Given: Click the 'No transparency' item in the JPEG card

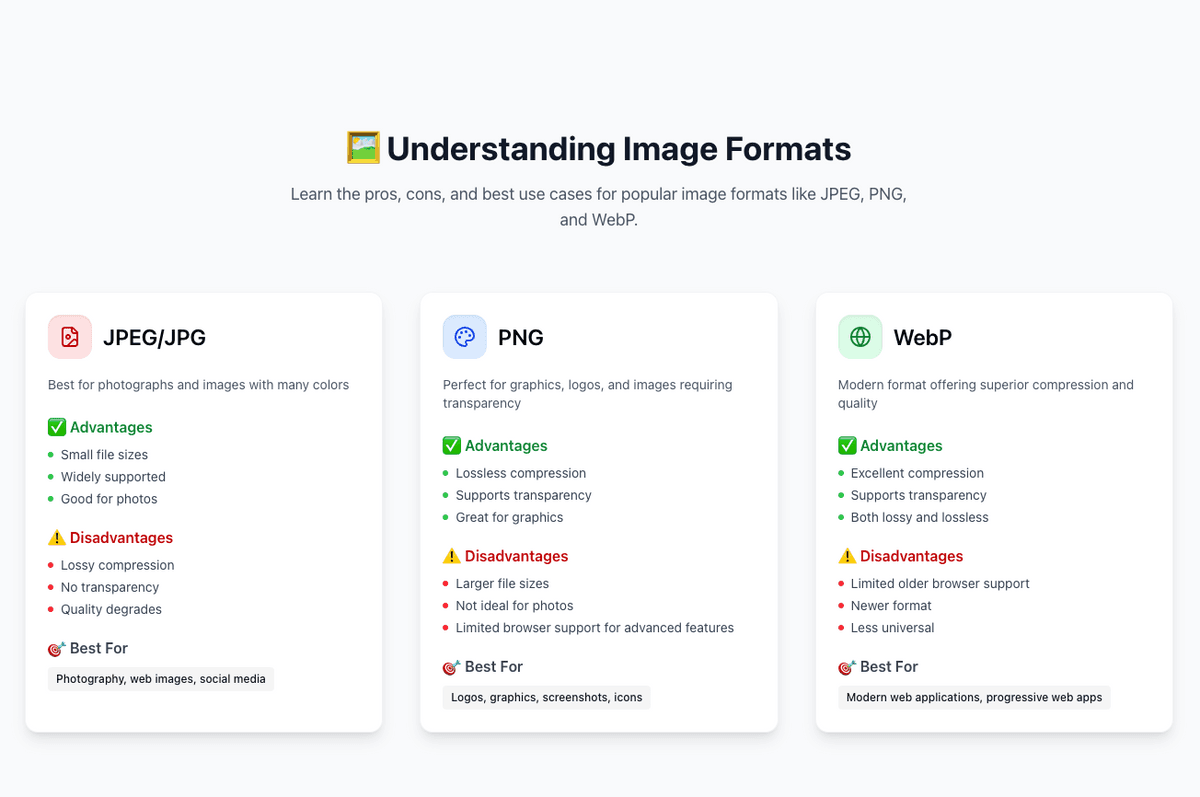Looking at the screenshot, I should pyautogui.click(x=110, y=587).
